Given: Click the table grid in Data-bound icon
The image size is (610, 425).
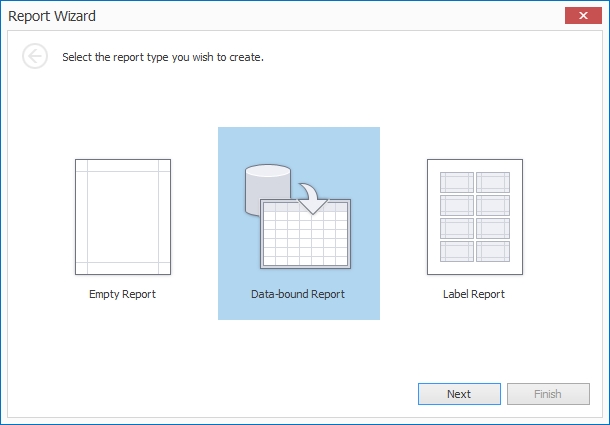Looking at the screenshot, I should coord(304,235).
